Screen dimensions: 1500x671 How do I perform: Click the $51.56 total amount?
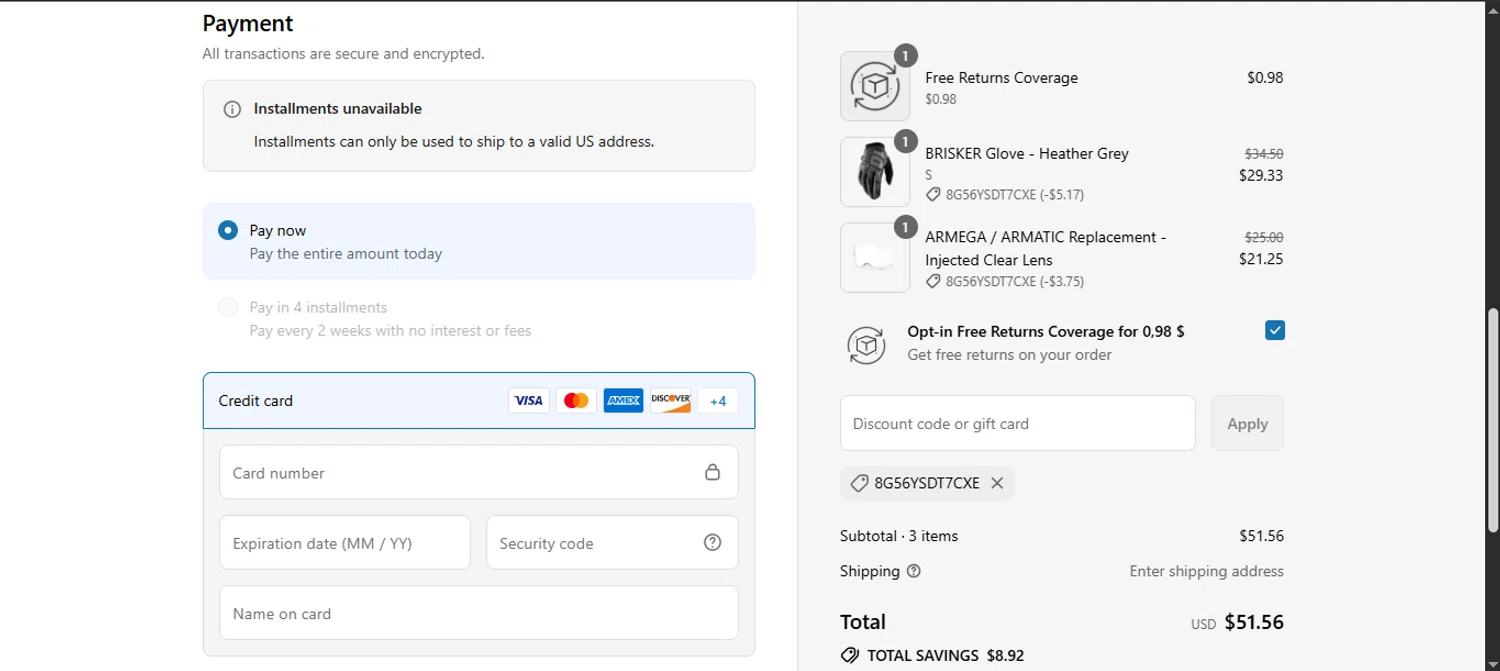pyautogui.click(x=1254, y=622)
